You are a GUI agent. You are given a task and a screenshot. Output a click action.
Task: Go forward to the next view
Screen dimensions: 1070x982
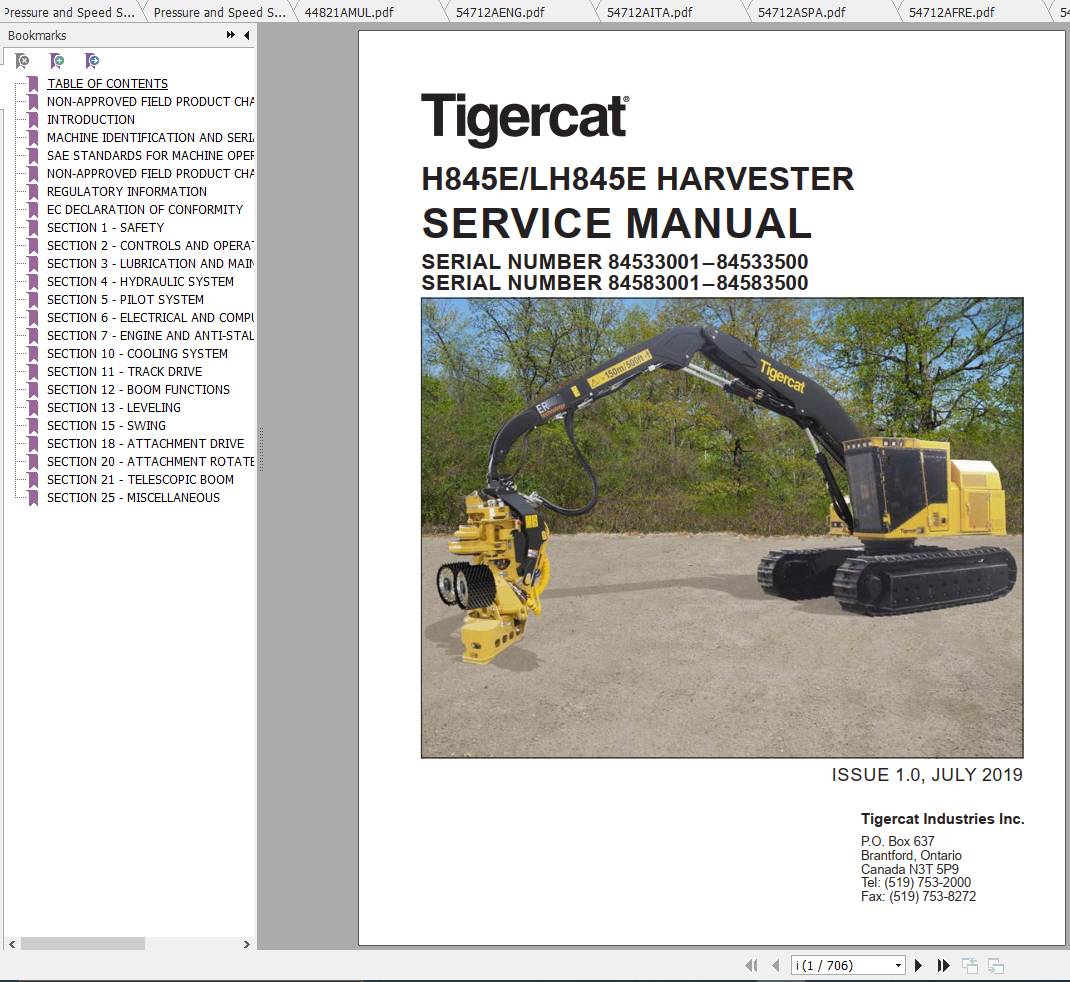[x=994, y=964]
